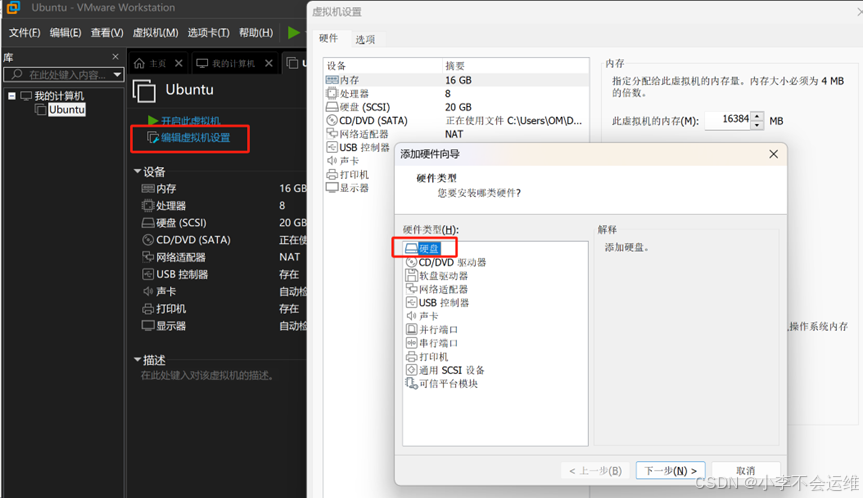Click the memory size input showing 16384
The image size is (863, 498).
coord(728,121)
